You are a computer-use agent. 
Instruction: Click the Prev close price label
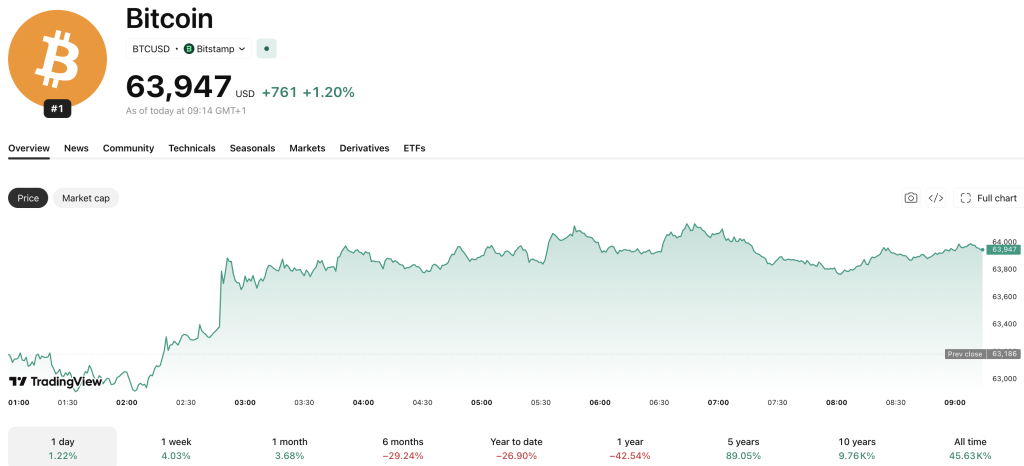coord(965,354)
